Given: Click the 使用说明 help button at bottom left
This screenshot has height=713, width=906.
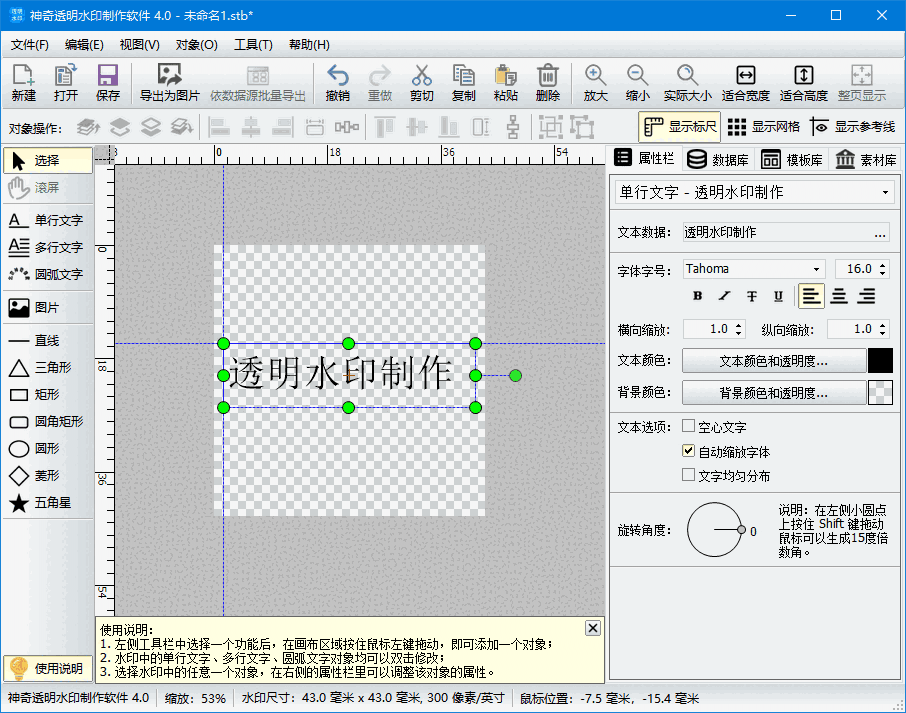Looking at the screenshot, I should click(x=46, y=668).
